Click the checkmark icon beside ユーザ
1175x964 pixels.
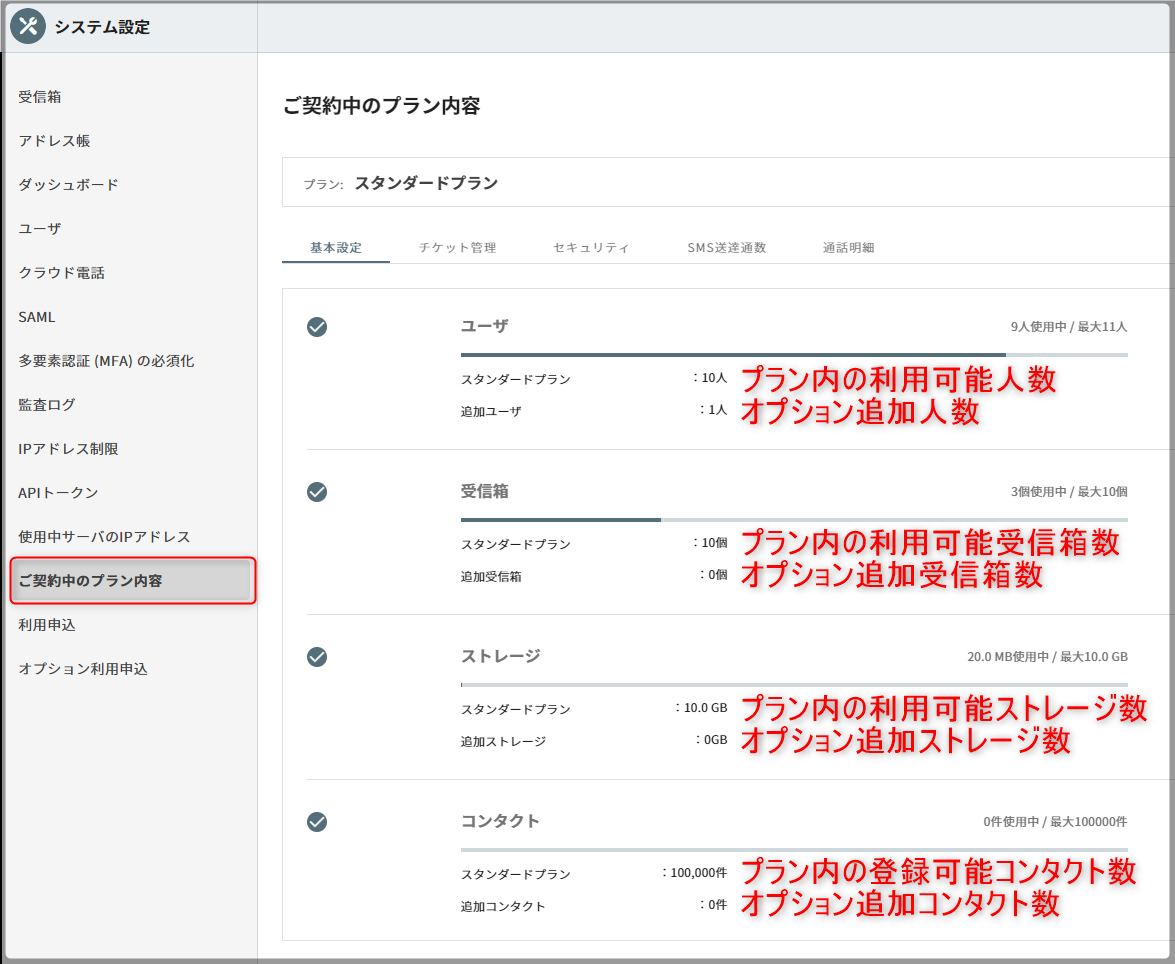coord(317,327)
